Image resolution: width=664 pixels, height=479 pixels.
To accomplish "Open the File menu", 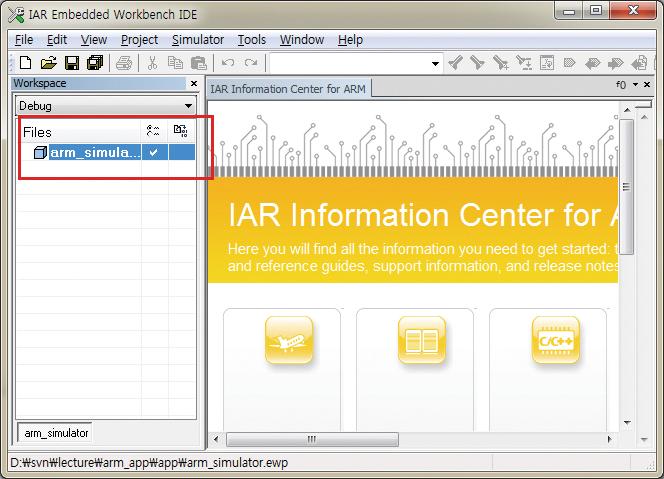I will point(24,40).
